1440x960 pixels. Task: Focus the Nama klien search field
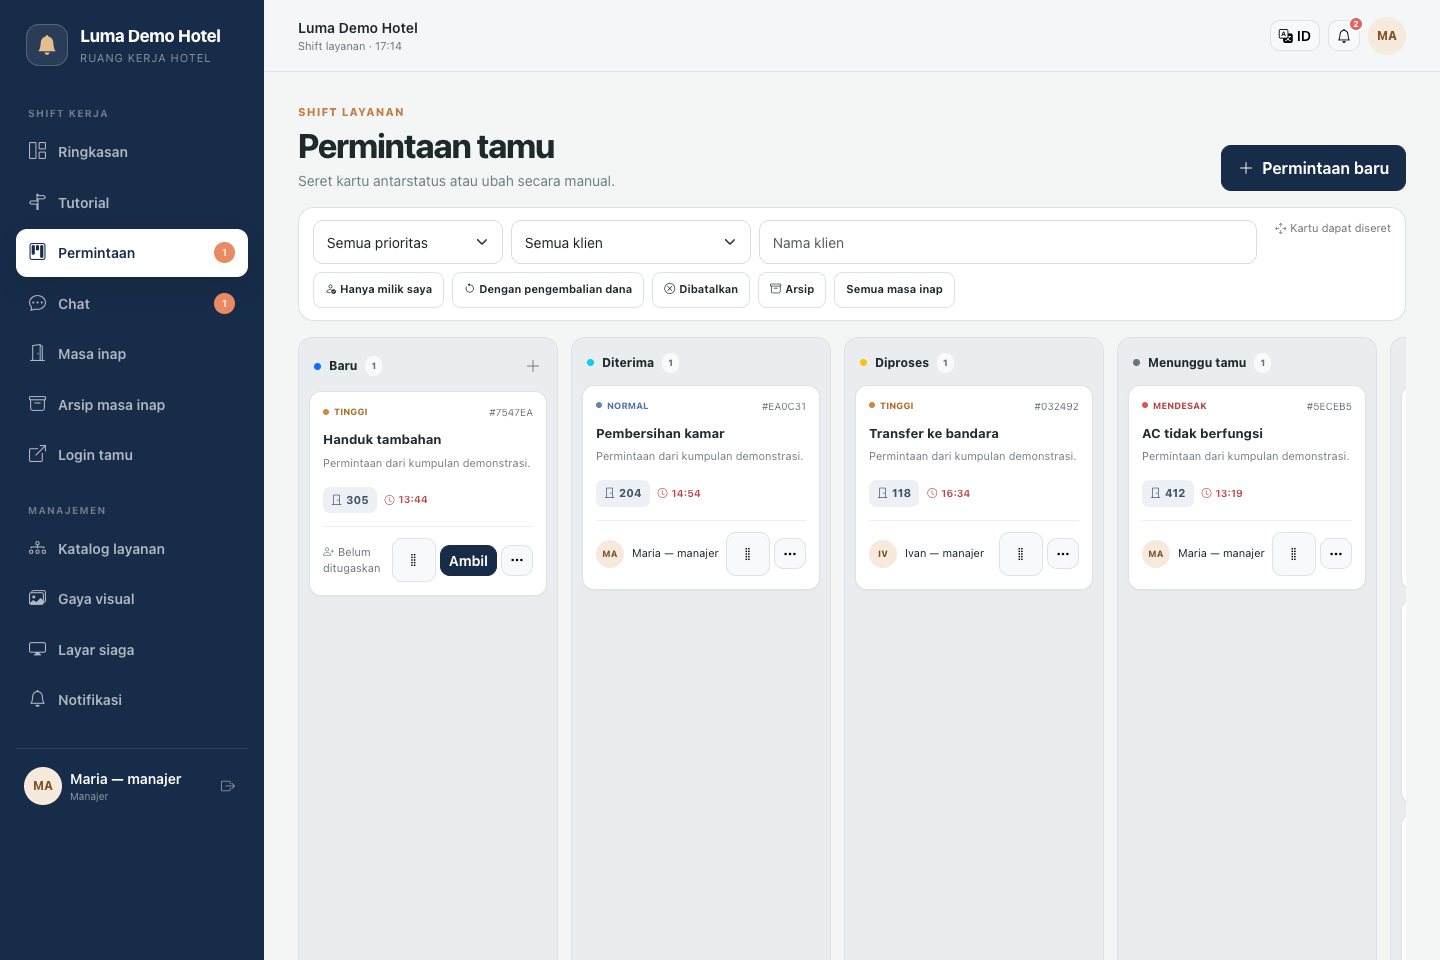tap(1008, 242)
